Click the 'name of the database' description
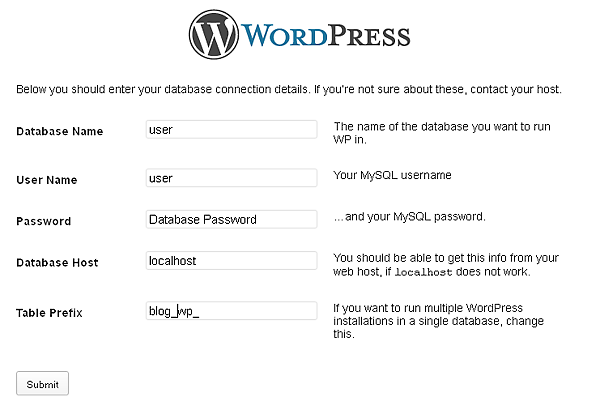Viewport: 600px width, 410px height. pos(442,133)
